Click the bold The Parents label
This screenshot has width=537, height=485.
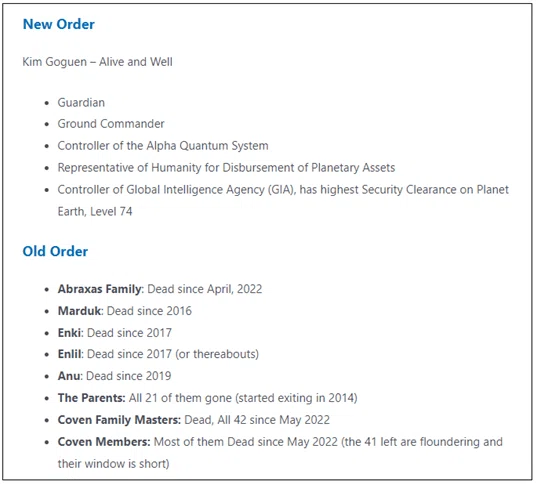91,398
